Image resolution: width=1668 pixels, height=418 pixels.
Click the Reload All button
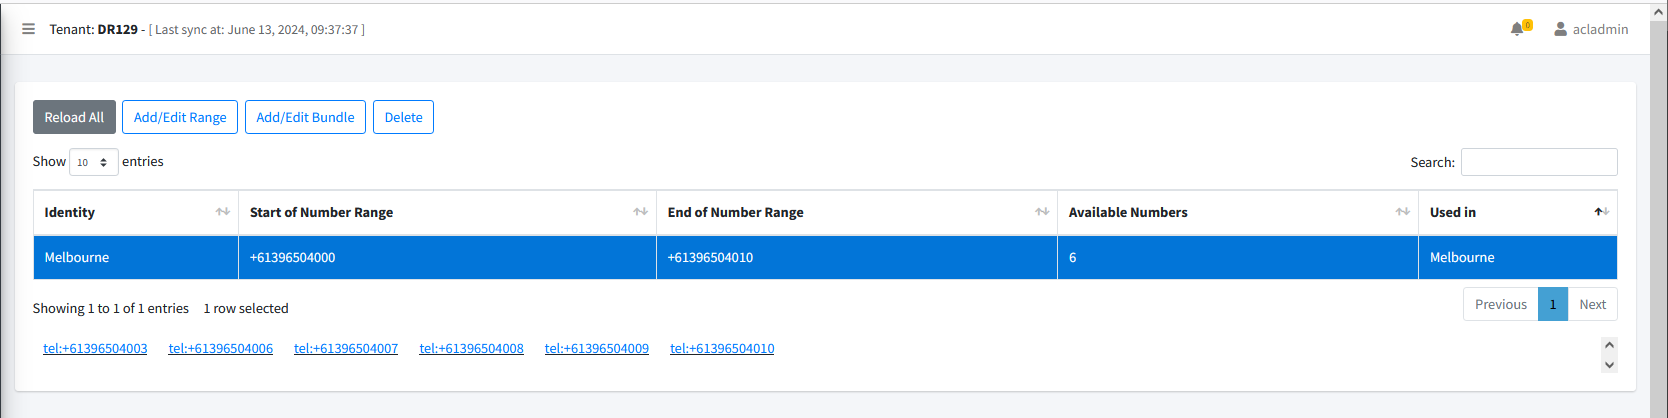coord(74,117)
